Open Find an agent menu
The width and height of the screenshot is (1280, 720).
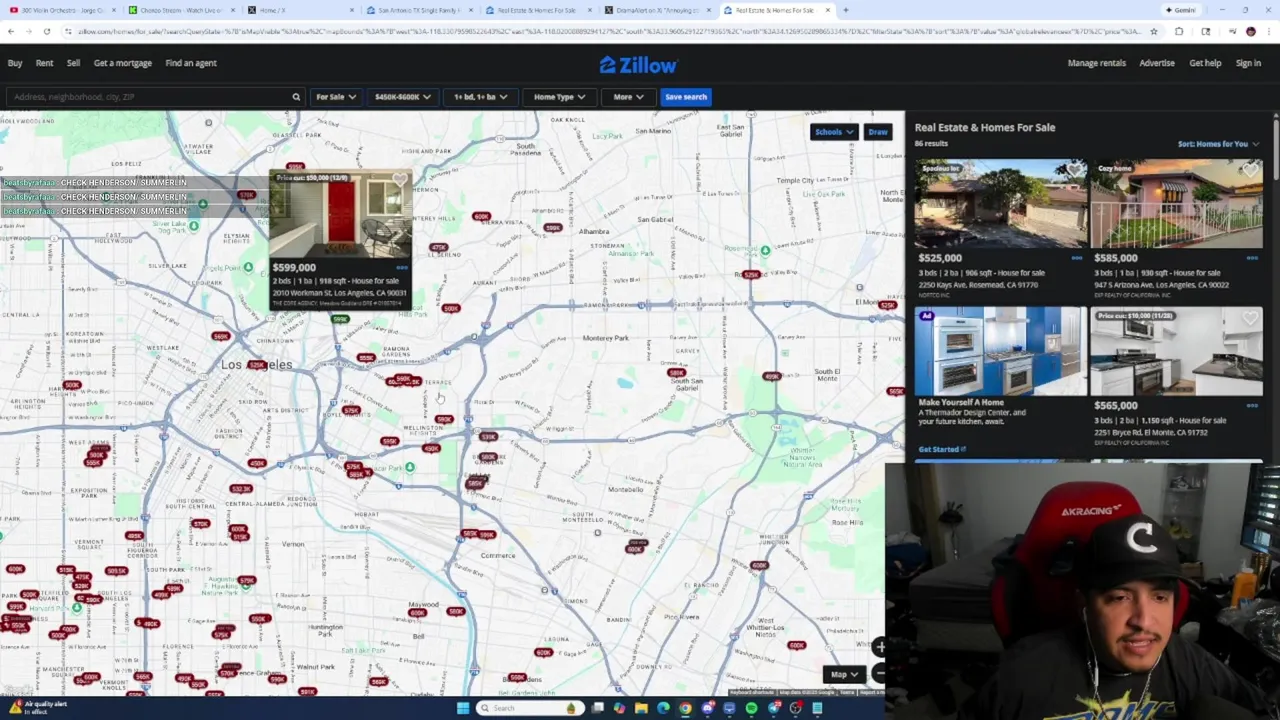pos(191,63)
